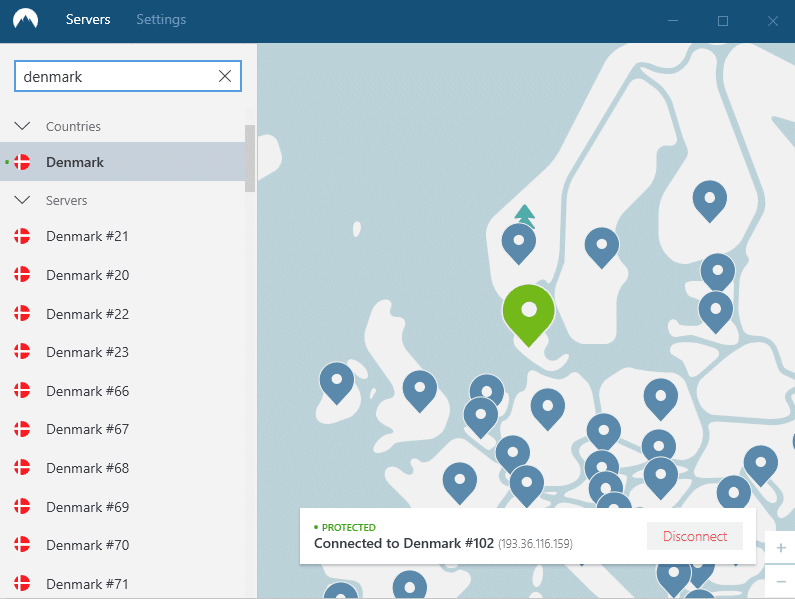The height and width of the screenshot is (599, 795).
Task: Connect to Denmark #22 server
Action: pos(123,313)
